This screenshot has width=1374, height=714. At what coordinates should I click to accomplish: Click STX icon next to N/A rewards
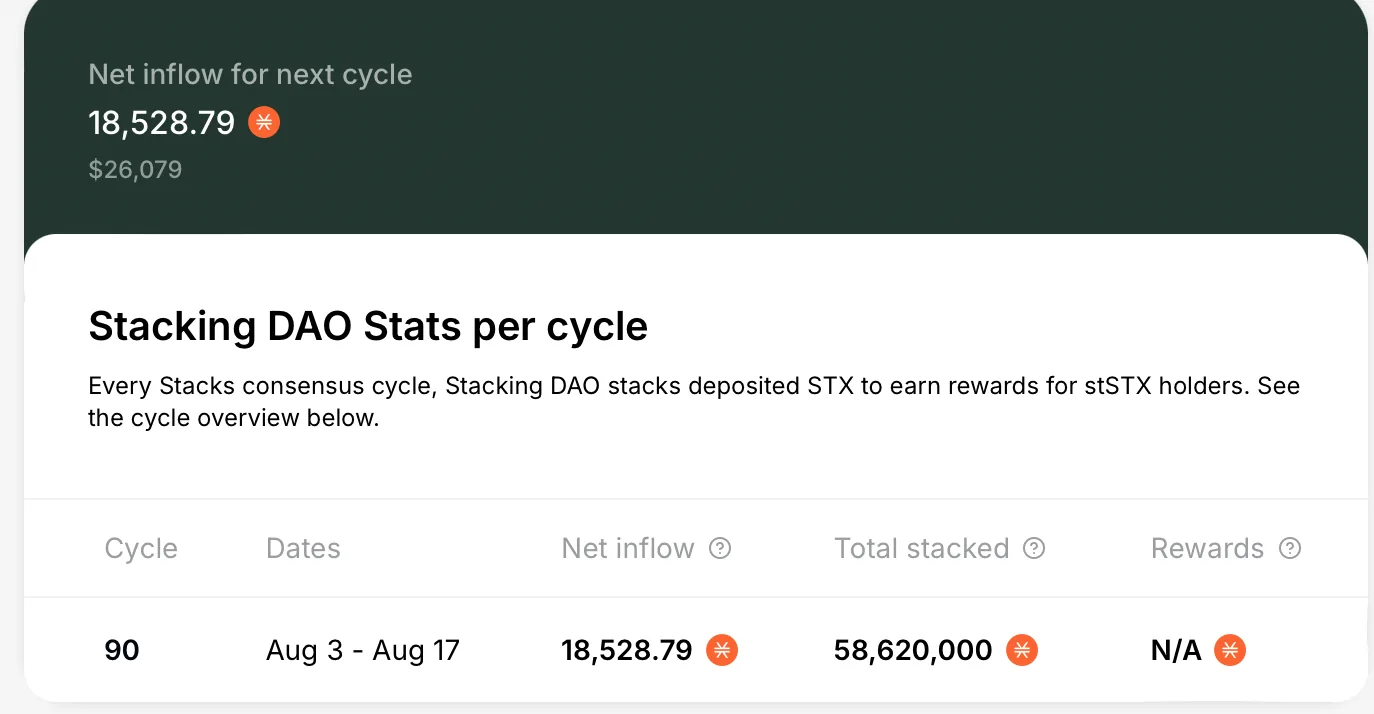click(x=1230, y=650)
